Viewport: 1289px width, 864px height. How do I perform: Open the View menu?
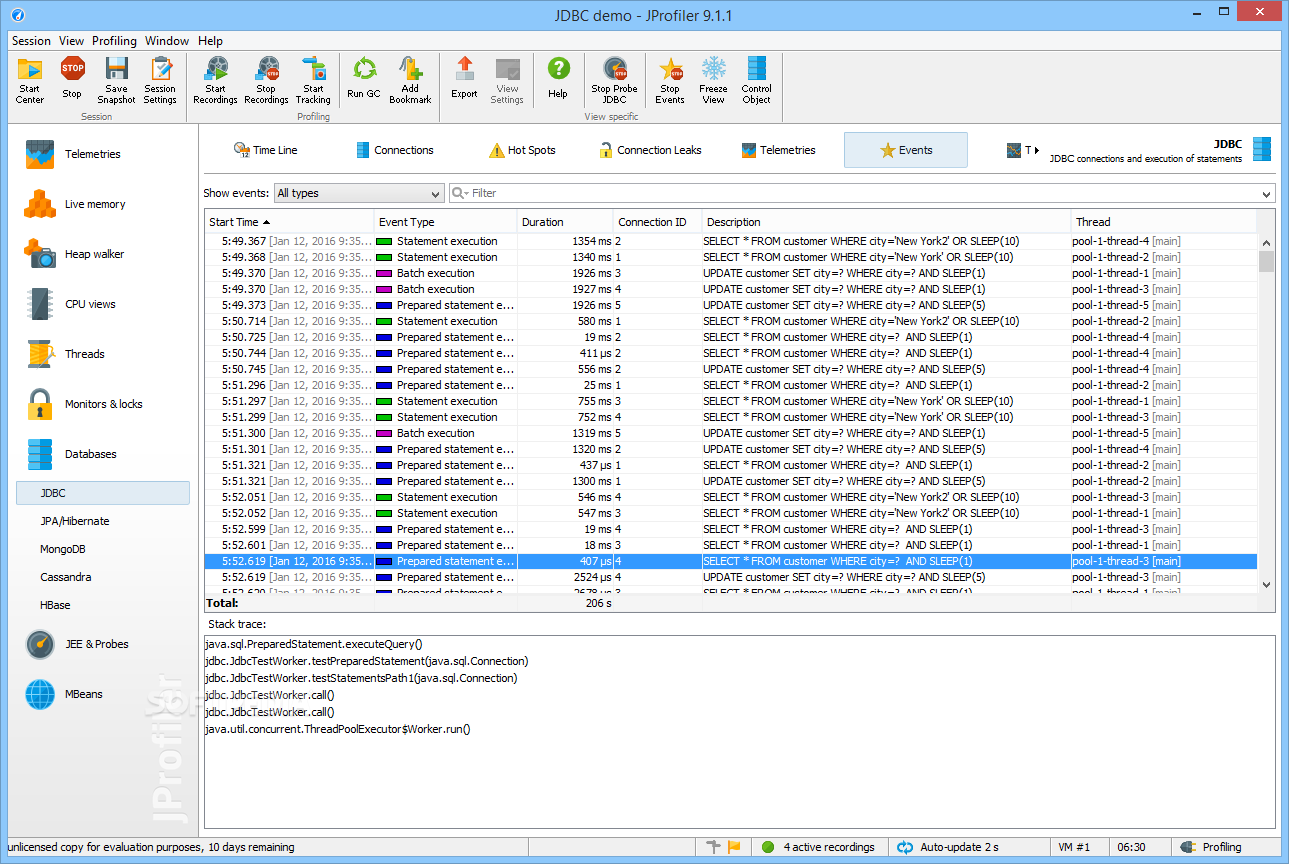[x=71, y=41]
